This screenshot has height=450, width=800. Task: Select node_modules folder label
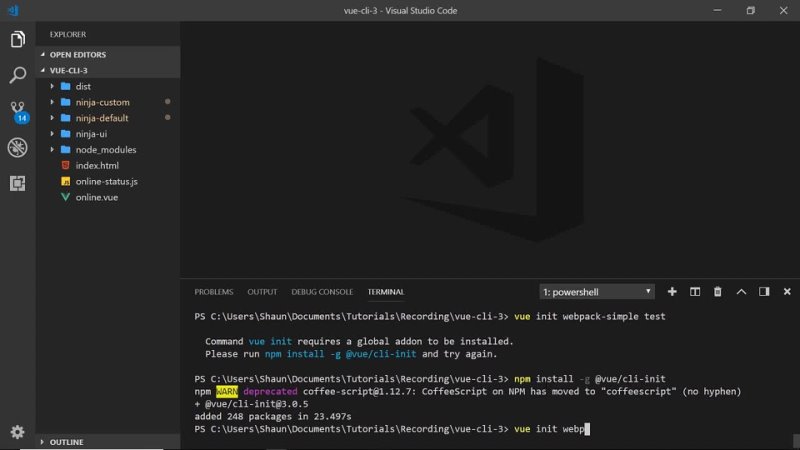(106, 149)
